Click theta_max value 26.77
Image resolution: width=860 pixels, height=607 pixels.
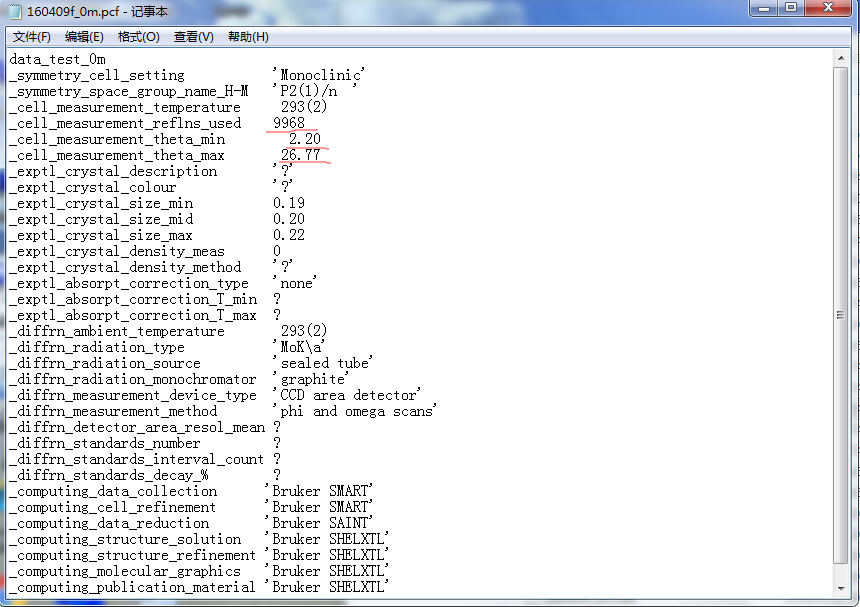click(x=301, y=155)
